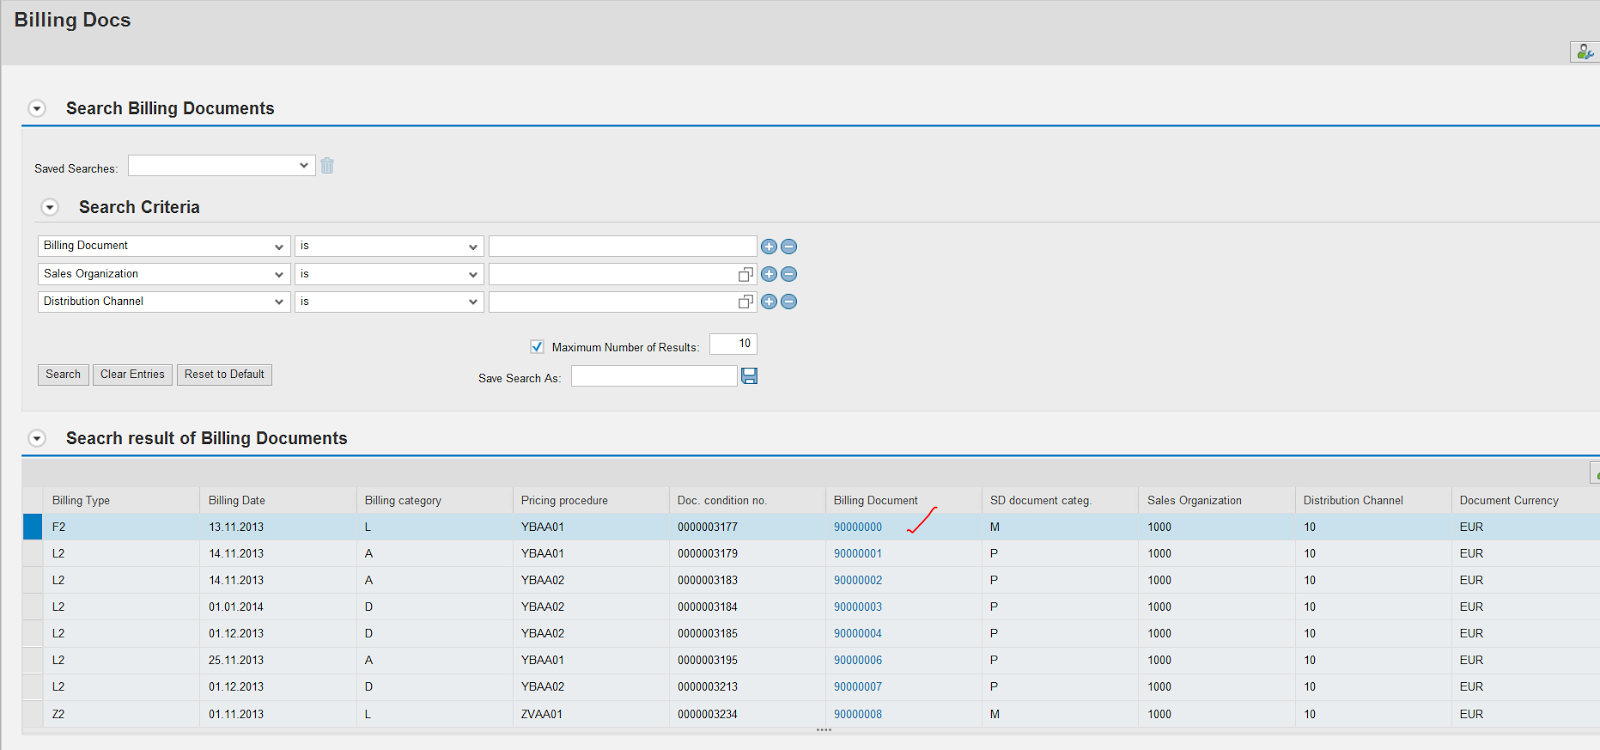
Task: Open the Billing Document criteria field dropdown
Action: click(279, 247)
